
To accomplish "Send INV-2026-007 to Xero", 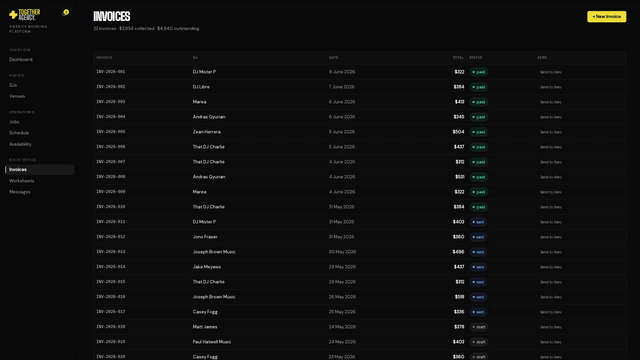I will [x=551, y=162].
